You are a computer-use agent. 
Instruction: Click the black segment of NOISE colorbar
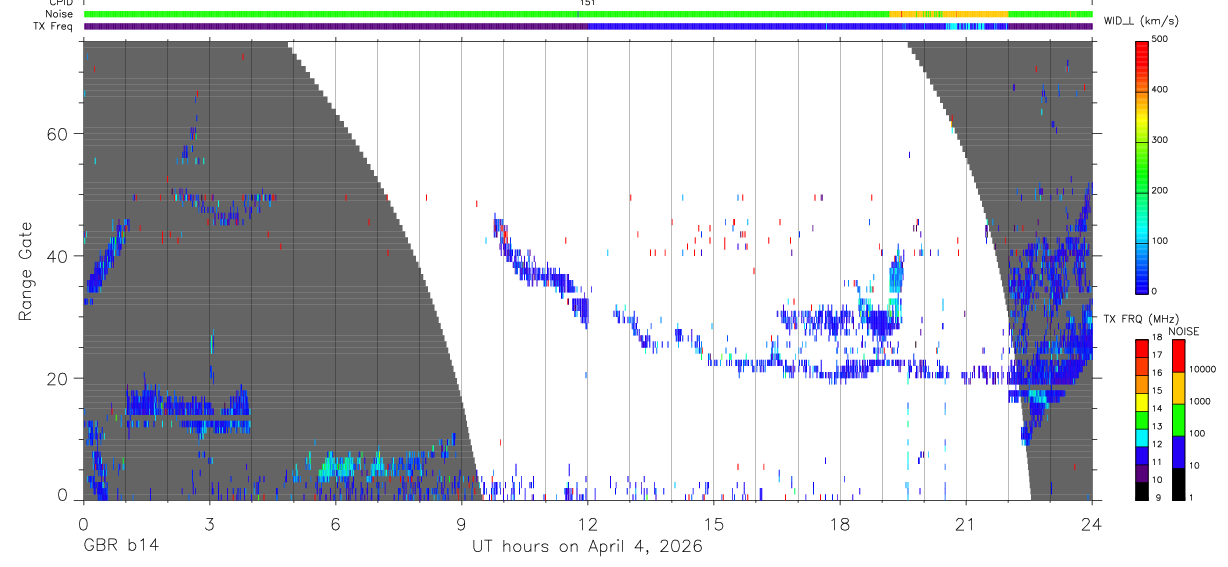(x=1178, y=484)
